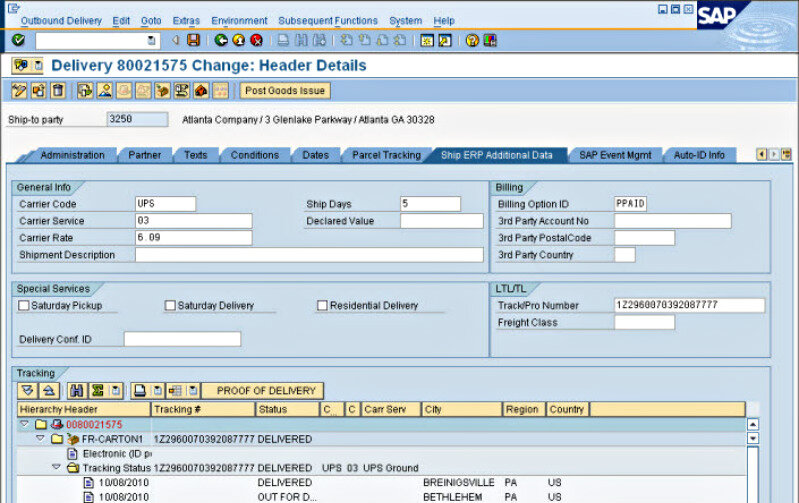
Task: Click the green Sum icon in Tracking toolbar
Action: [96, 391]
